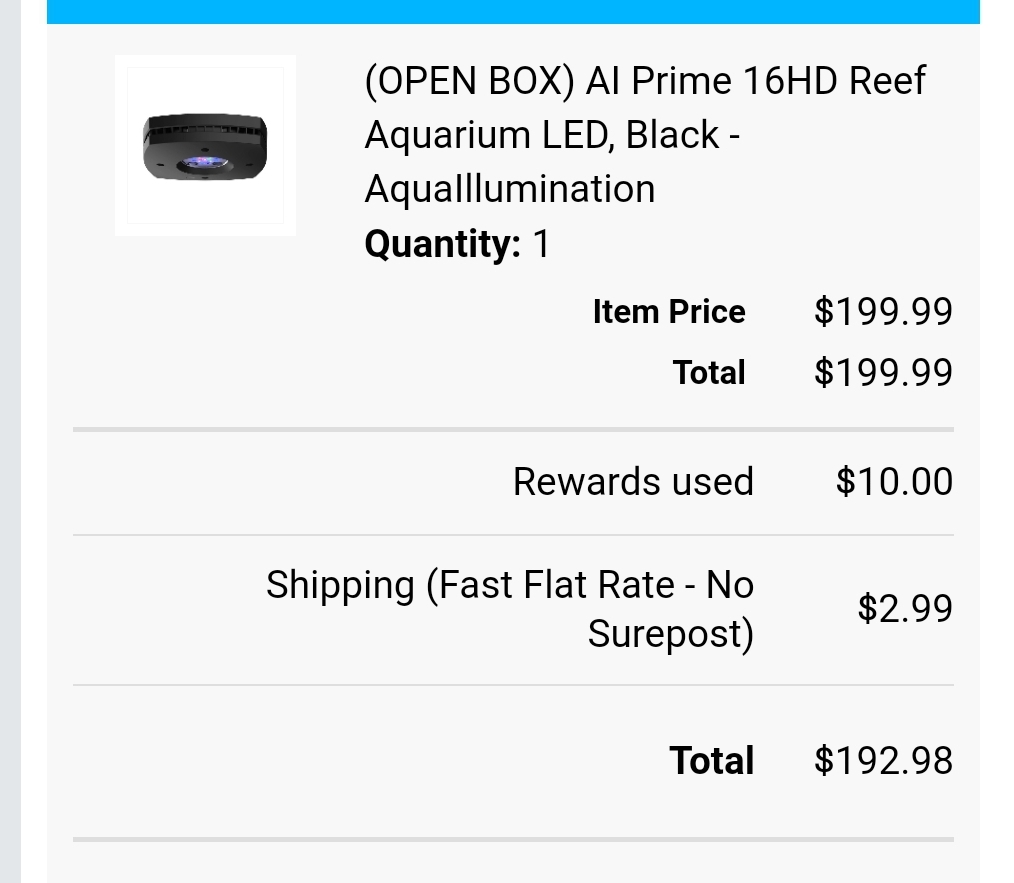The width and height of the screenshot is (1014, 883).
Task: Select the (OPEN BOX) prefix in title
Action: pyautogui.click(x=470, y=81)
